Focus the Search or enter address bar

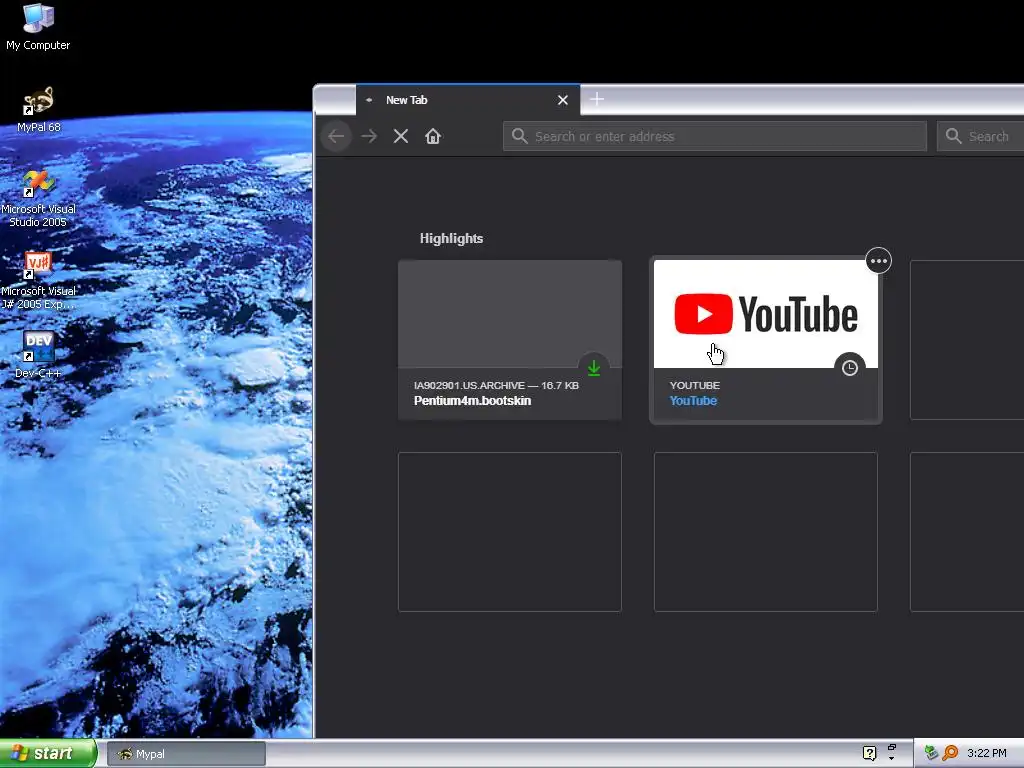pos(714,136)
